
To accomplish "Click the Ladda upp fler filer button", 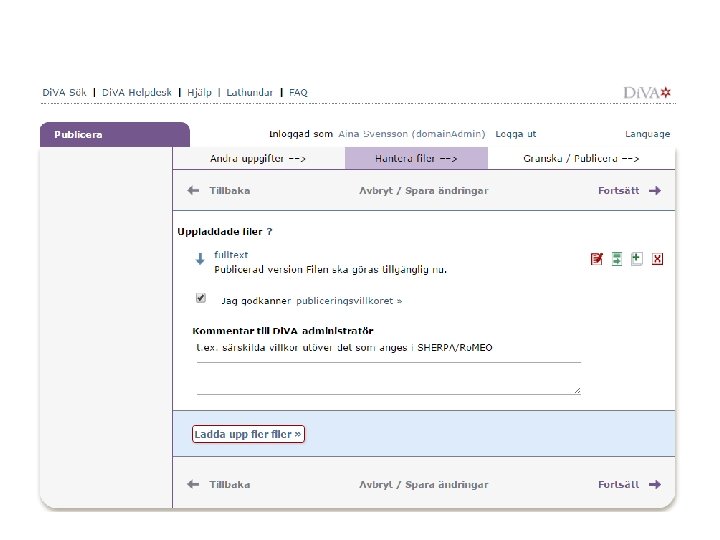I will point(248,434).
